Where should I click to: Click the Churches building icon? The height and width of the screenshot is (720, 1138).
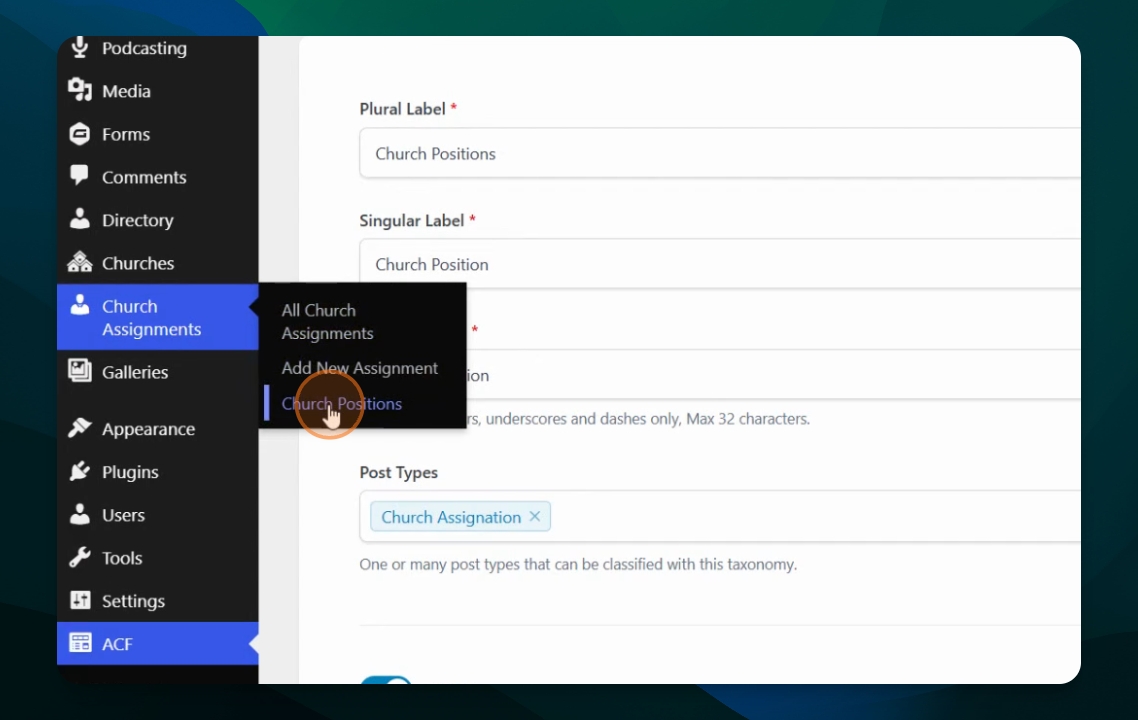(80, 261)
